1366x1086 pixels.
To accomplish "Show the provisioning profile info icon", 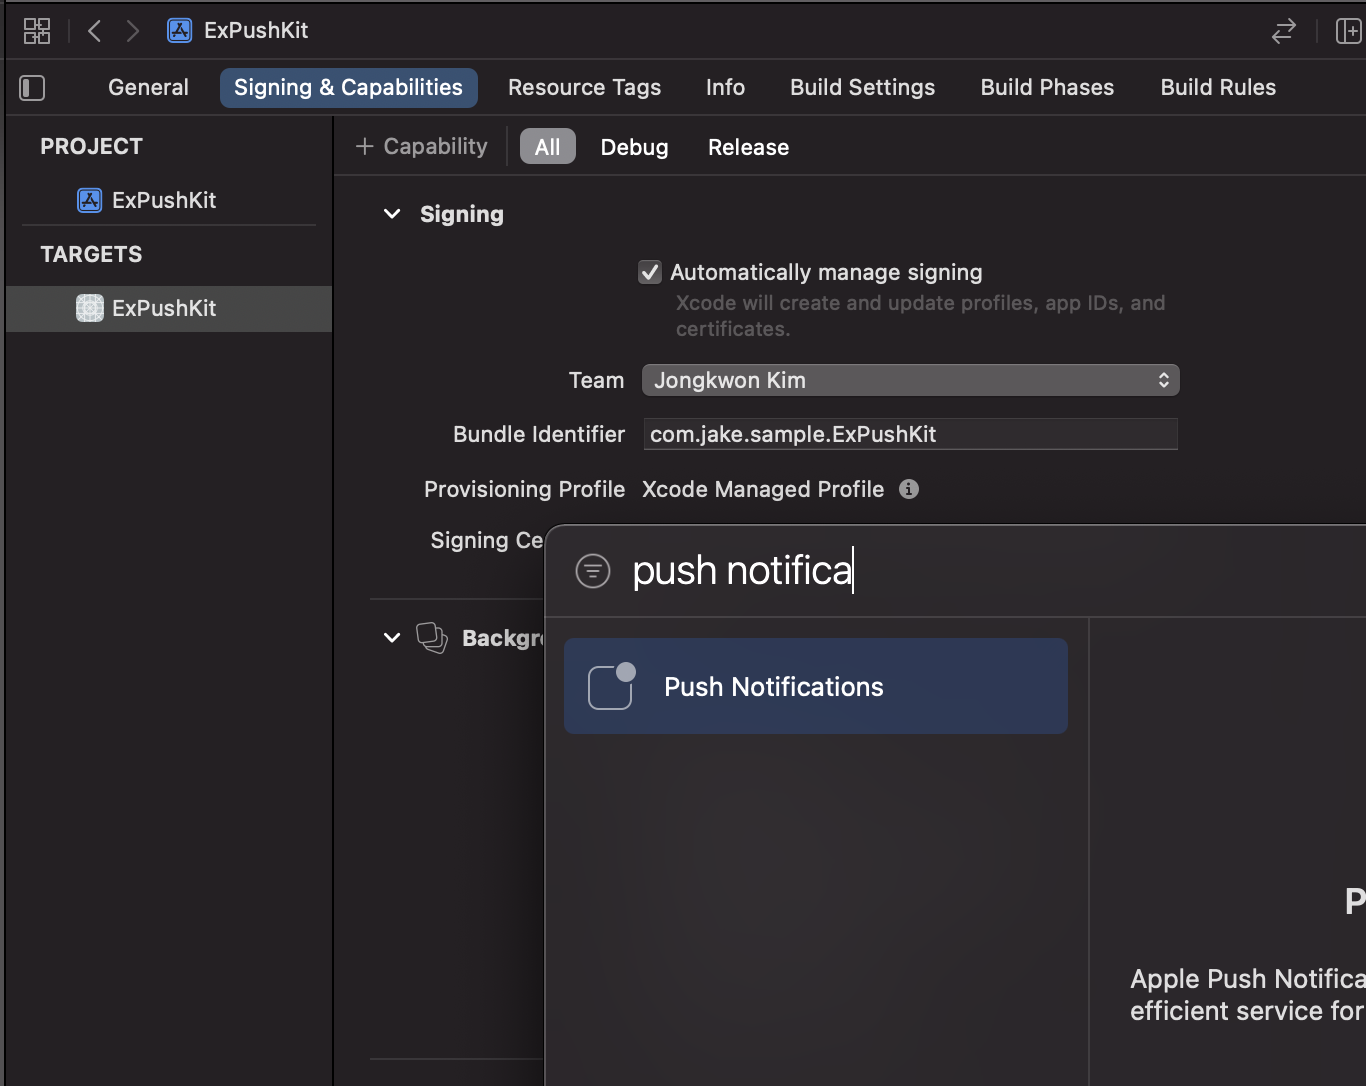I will coord(909,489).
